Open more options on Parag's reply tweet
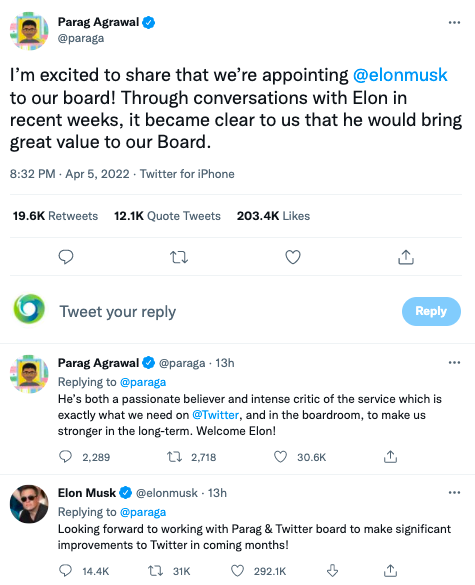The height and width of the screenshot is (585, 475). pyautogui.click(x=454, y=363)
